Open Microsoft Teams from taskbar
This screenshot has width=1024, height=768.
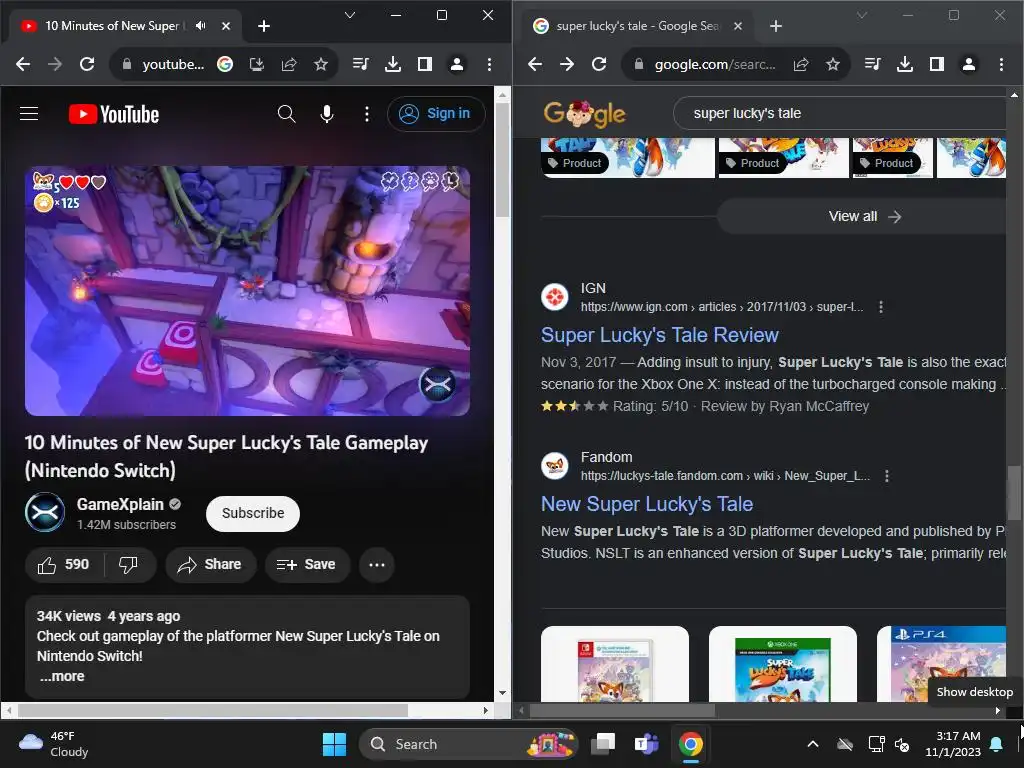coord(647,744)
